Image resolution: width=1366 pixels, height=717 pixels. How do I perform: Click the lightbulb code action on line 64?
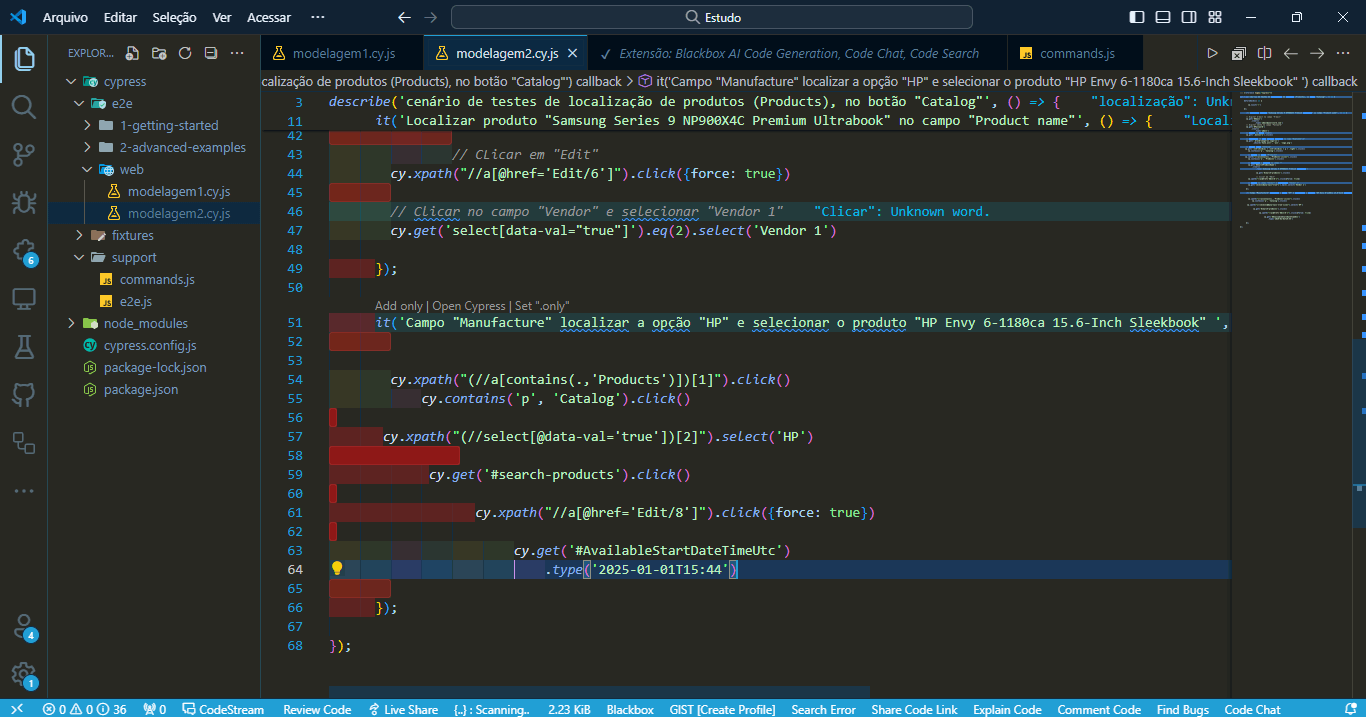pos(337,568)
